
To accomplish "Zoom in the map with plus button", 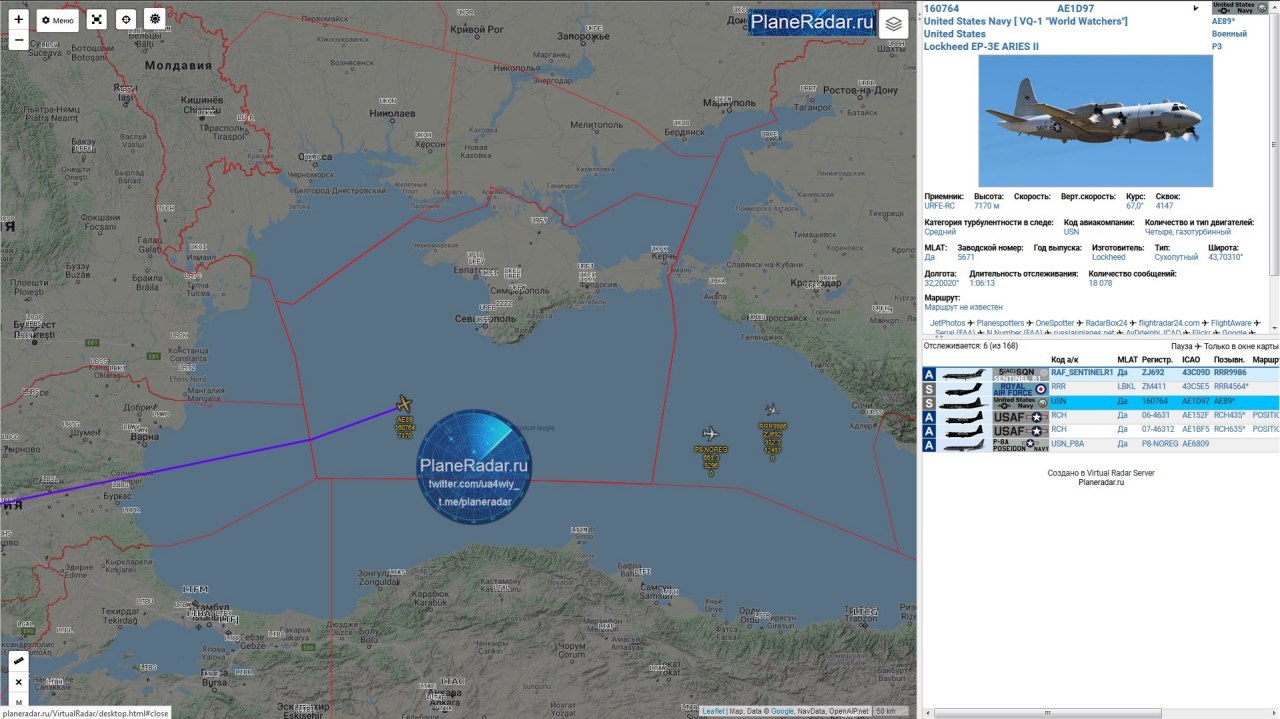I will [x=18, y=19].
